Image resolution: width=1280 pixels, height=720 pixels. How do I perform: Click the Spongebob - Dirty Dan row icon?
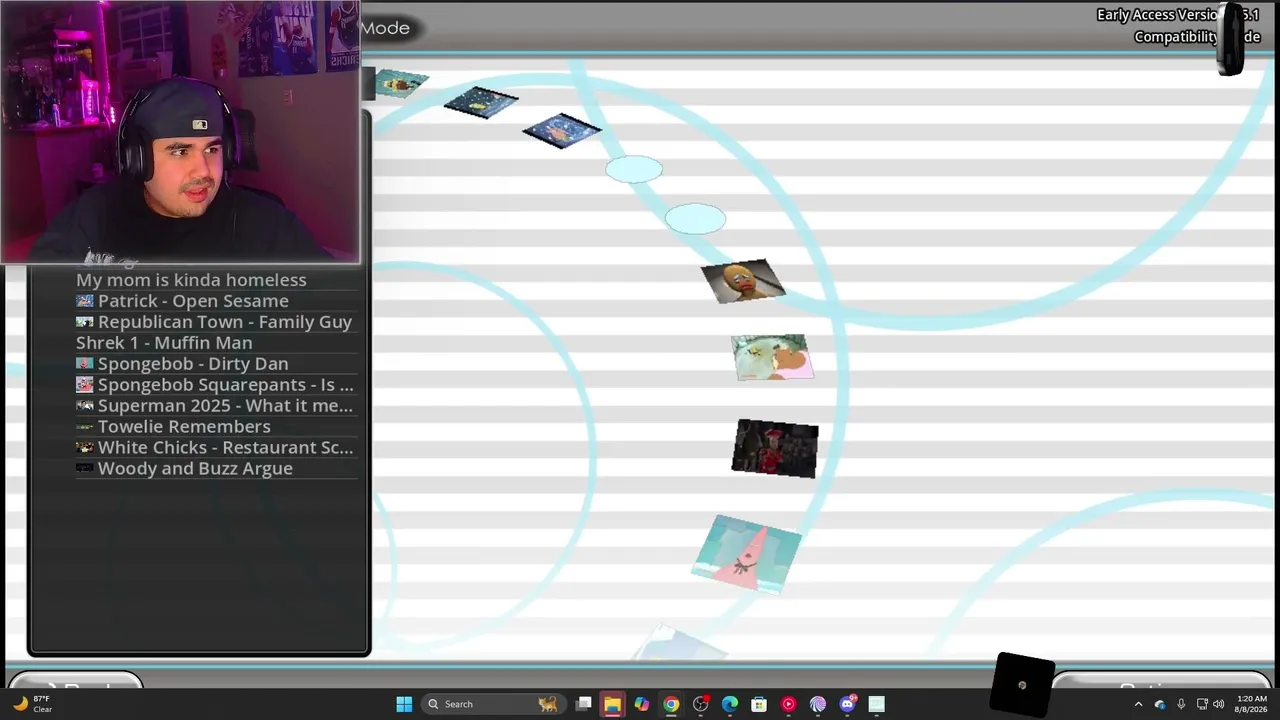point(85,364)
